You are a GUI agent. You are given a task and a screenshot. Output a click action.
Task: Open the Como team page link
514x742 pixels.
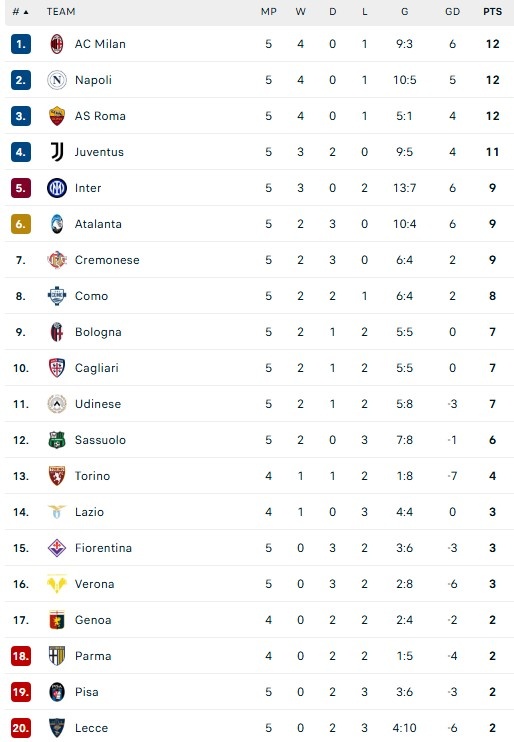[91, 296]
